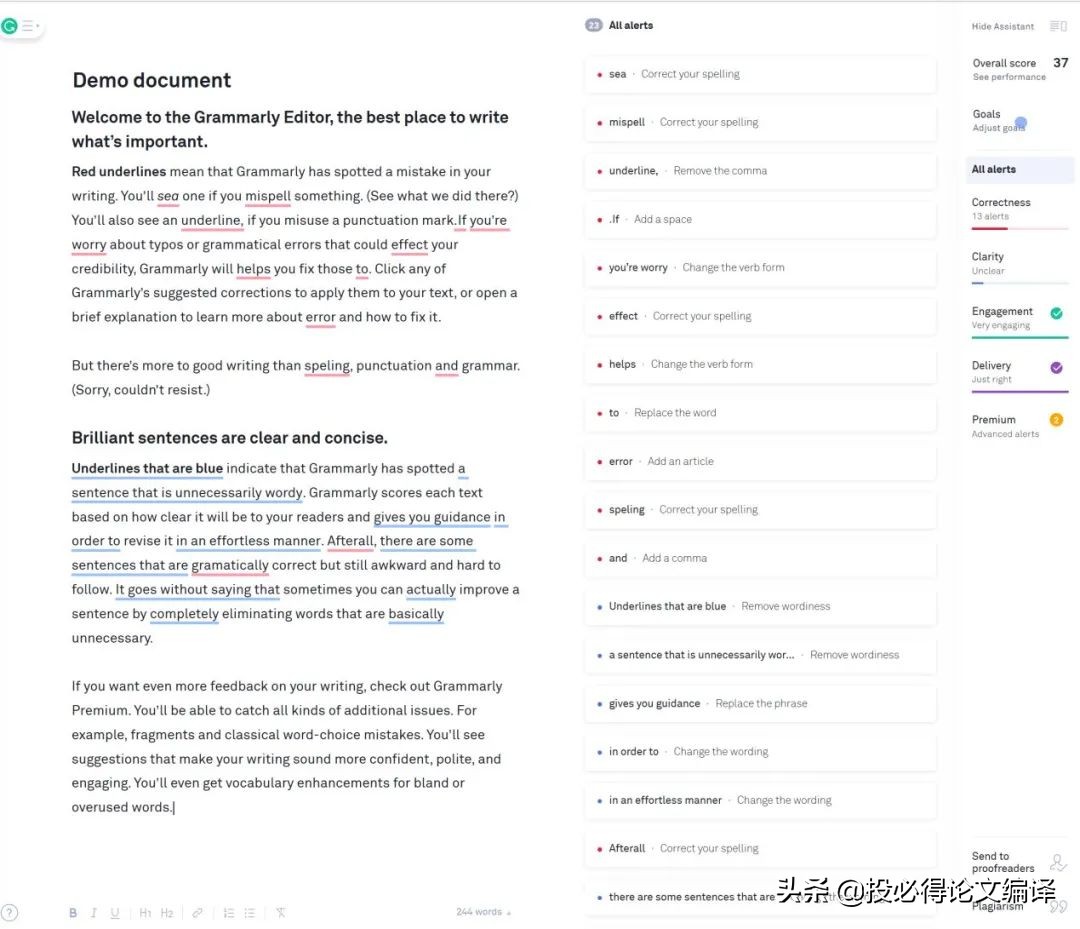
Task: Expand the 'sea' spelling alert
Action: pos(760,74)
